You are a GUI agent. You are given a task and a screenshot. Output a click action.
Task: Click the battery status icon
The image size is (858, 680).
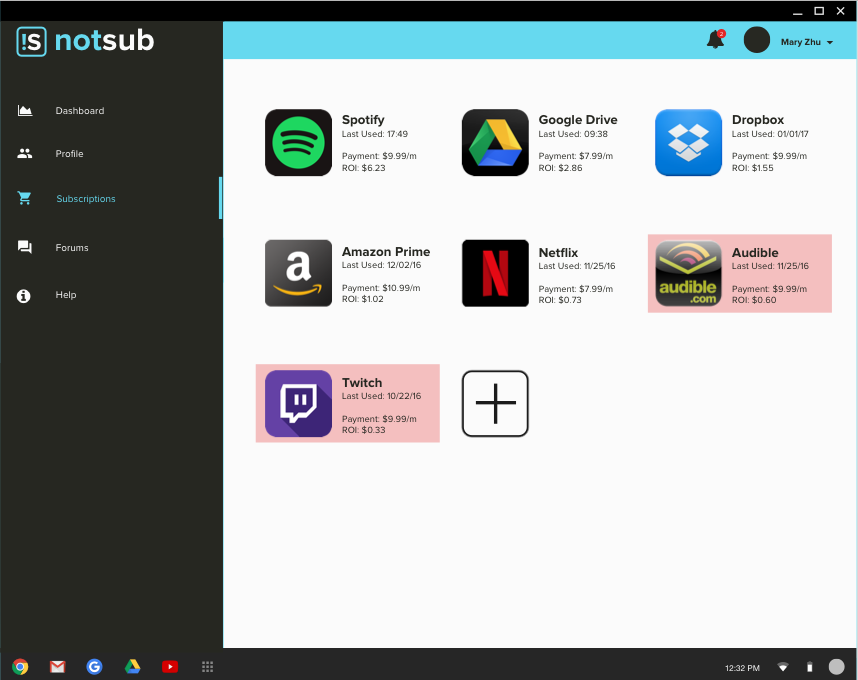pyautogui.click(x=810, y=667)
